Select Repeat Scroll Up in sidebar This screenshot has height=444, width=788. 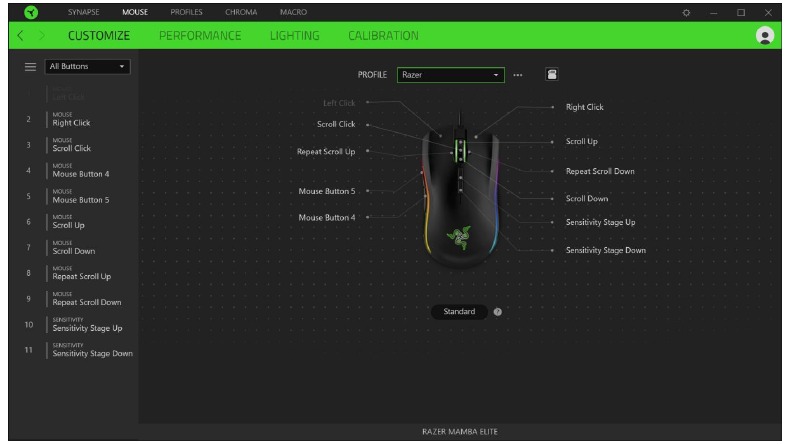pos(81,273)
